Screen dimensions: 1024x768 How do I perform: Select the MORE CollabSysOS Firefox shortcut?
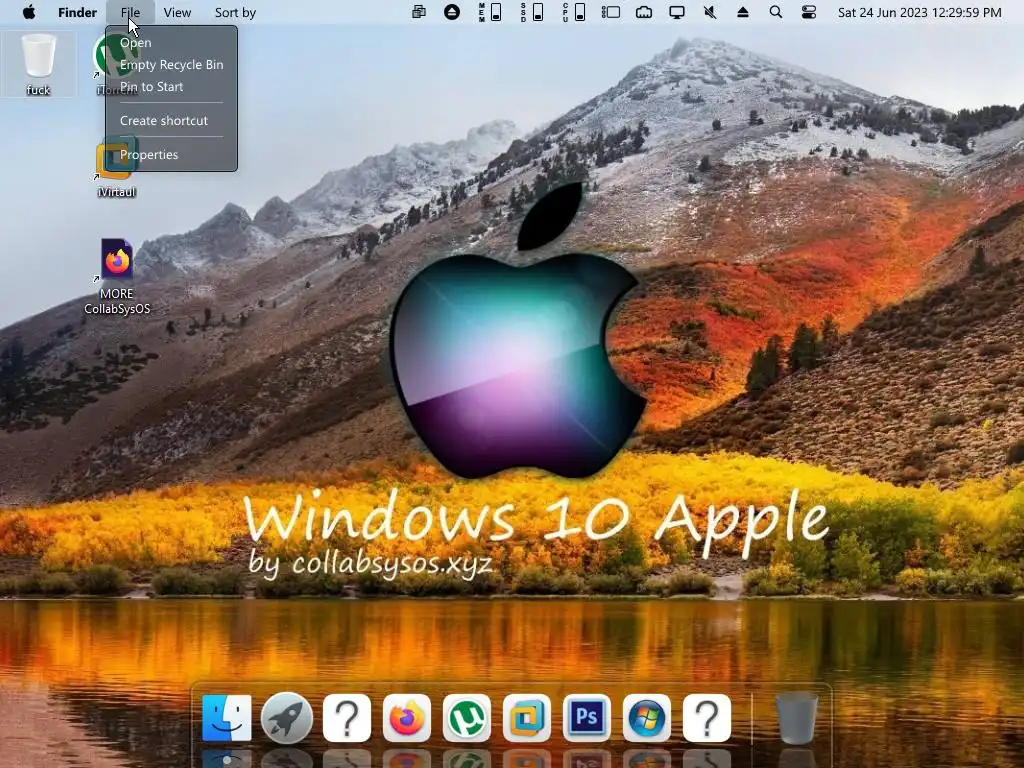(117, 277)
